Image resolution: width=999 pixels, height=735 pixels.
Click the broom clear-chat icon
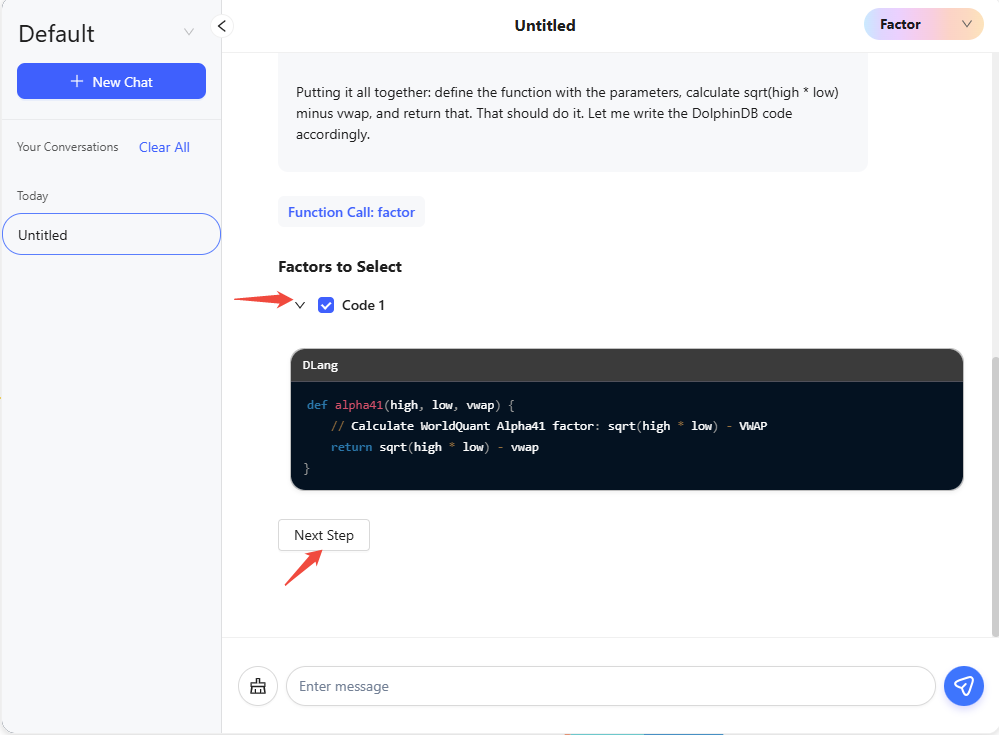258,686
